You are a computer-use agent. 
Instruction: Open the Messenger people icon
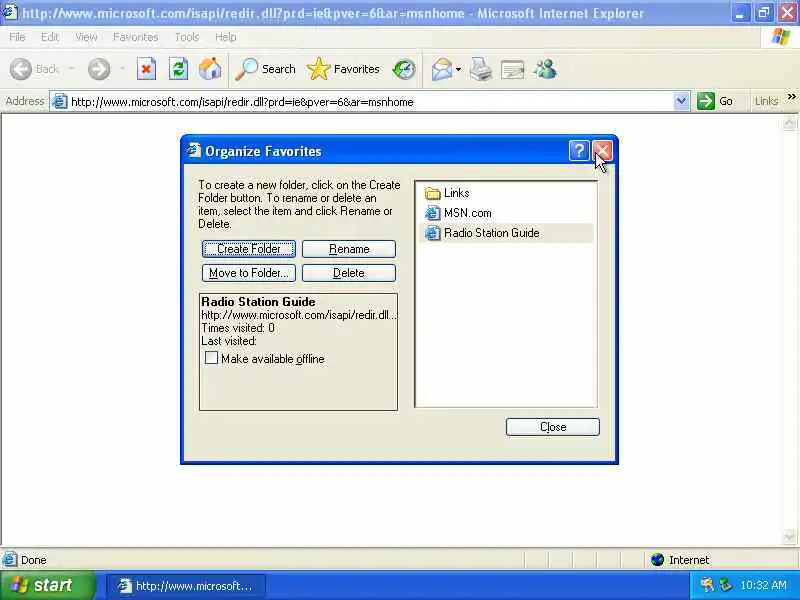tap(545, 69)
